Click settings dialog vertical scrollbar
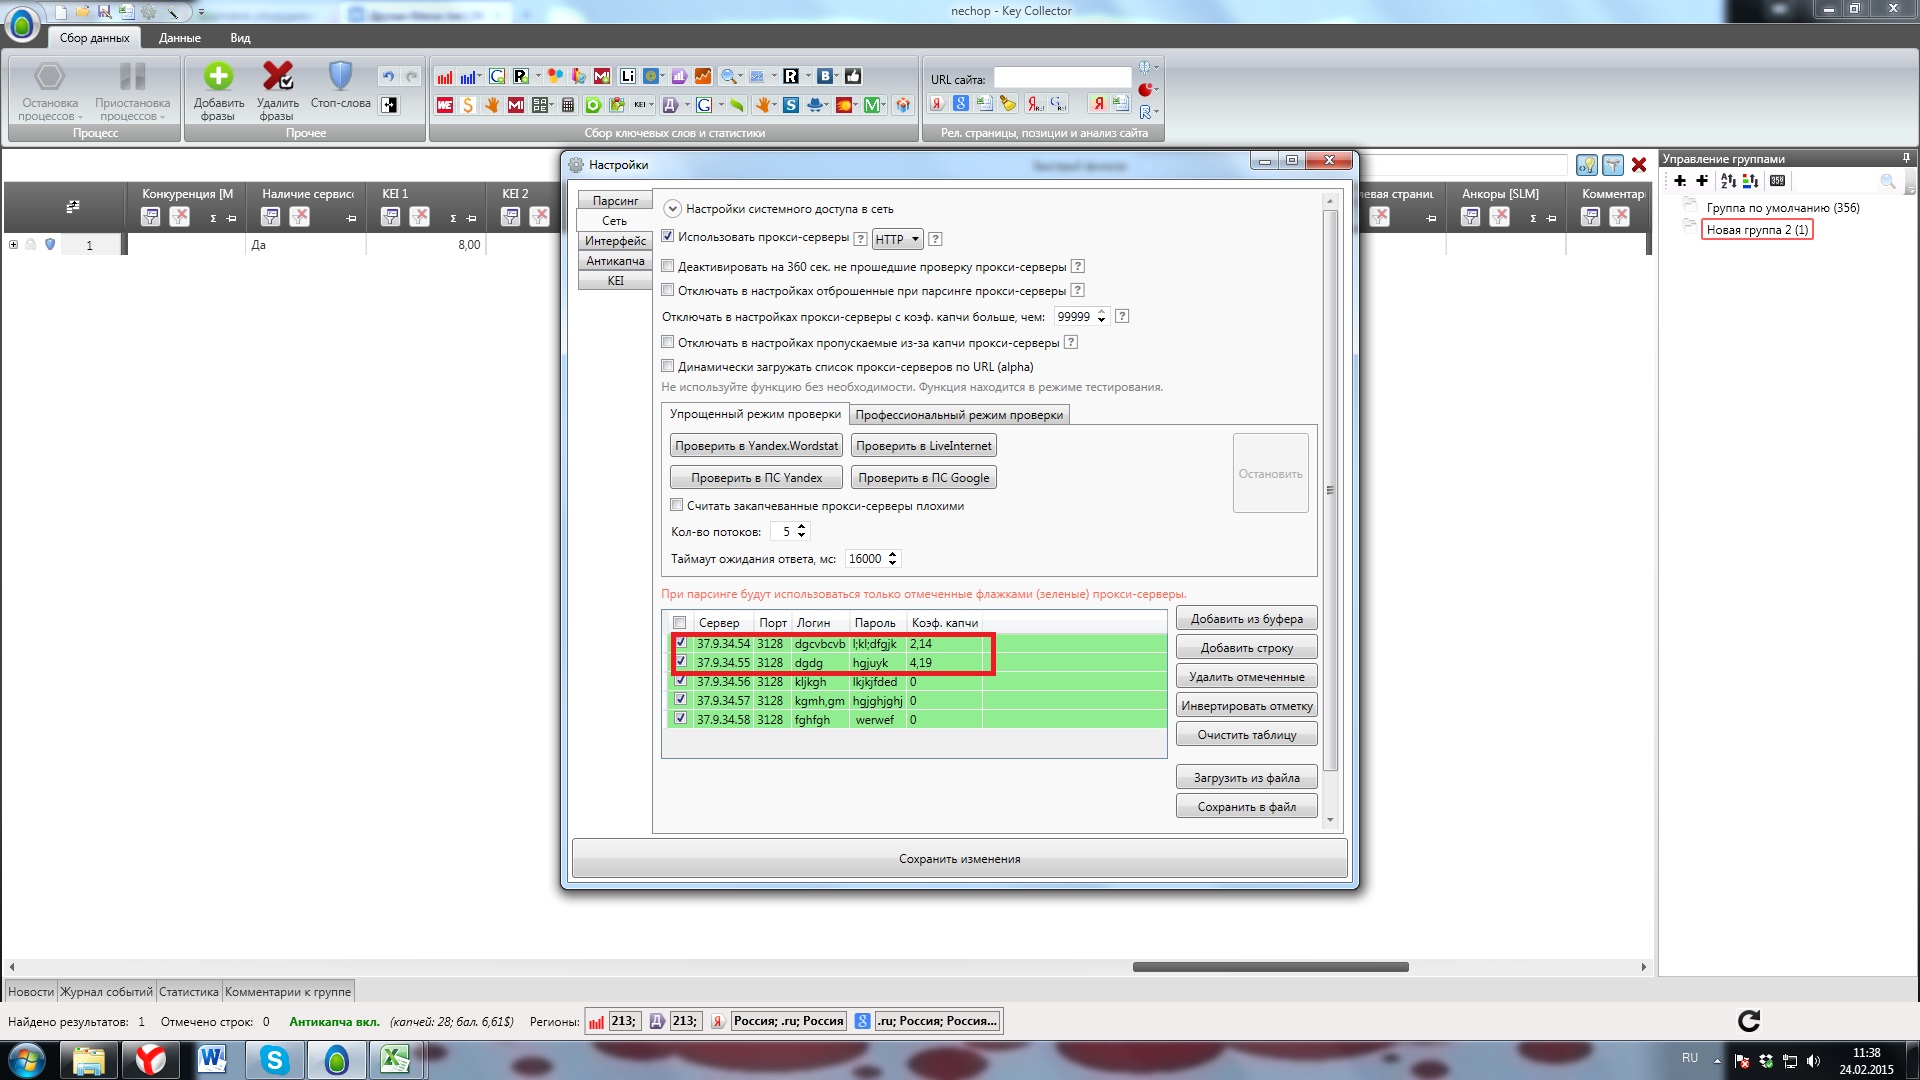 coord(1330,490)
